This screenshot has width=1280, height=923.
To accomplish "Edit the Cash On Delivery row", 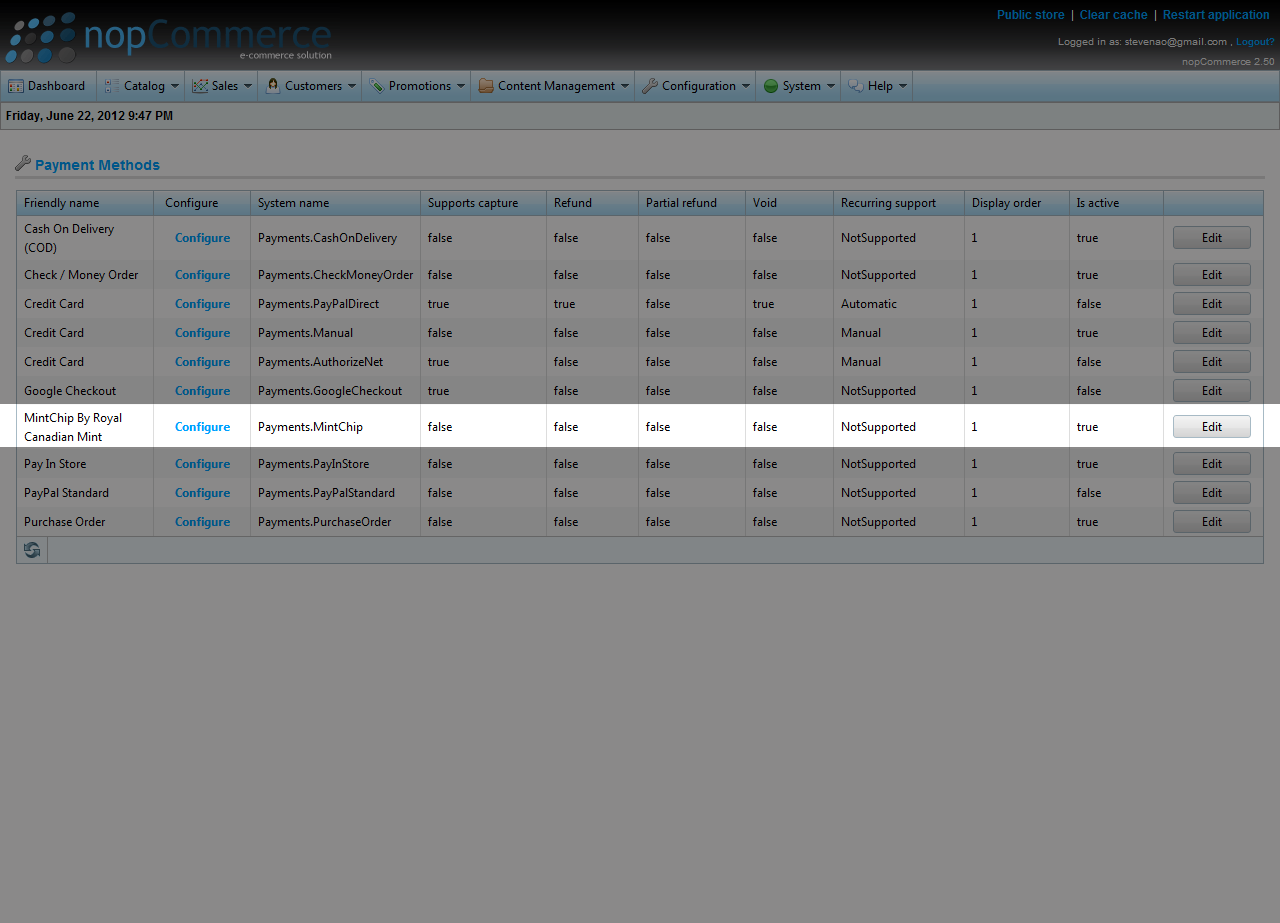I will coord(1212,238).
